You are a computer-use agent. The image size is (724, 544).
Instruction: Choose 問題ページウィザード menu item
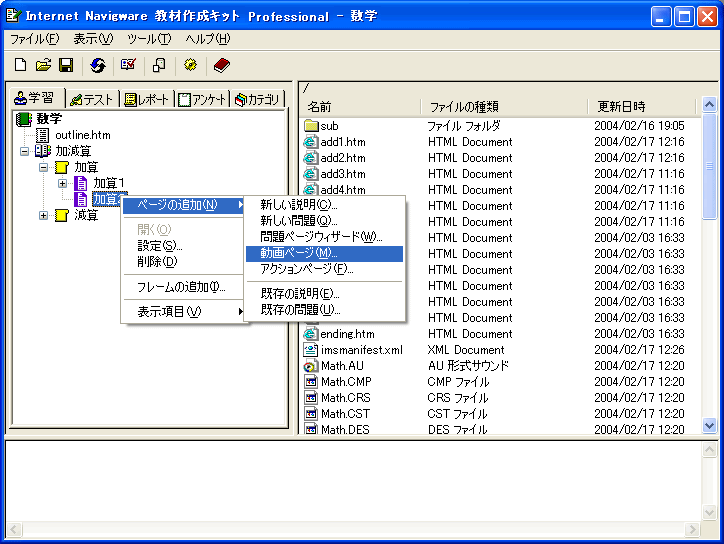click(324, 237)
